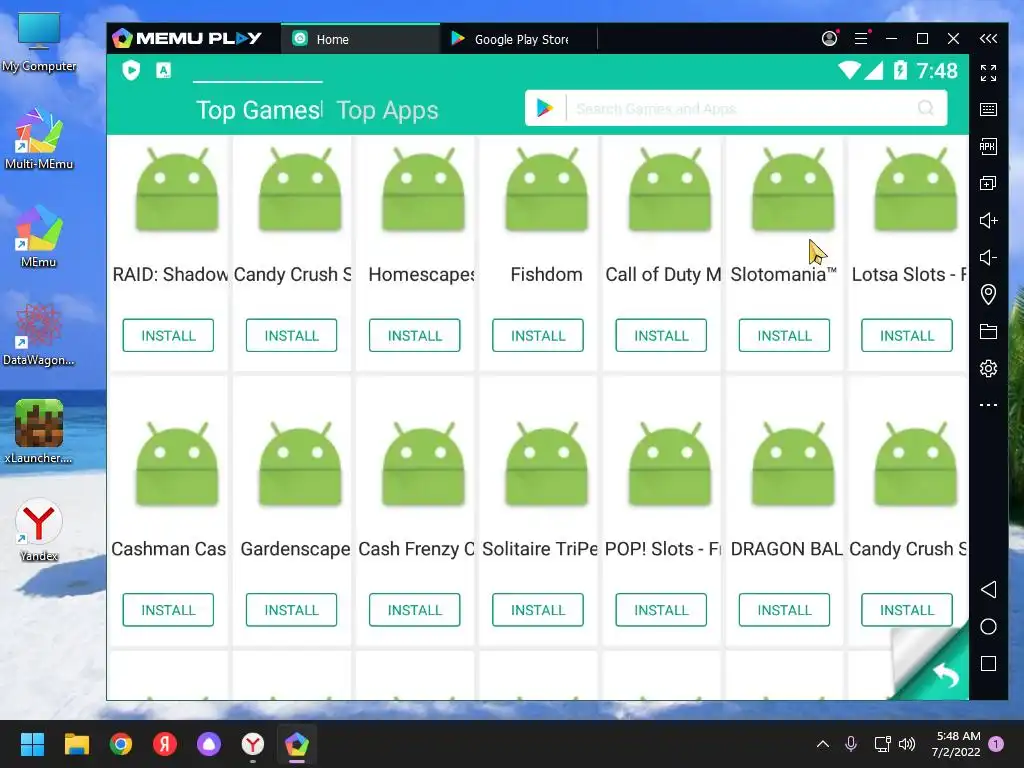Increase volume with the speaker-plus icon
Image resolution: width=1024 pixels, height=768 pixels.
click(x=988, y=220)
